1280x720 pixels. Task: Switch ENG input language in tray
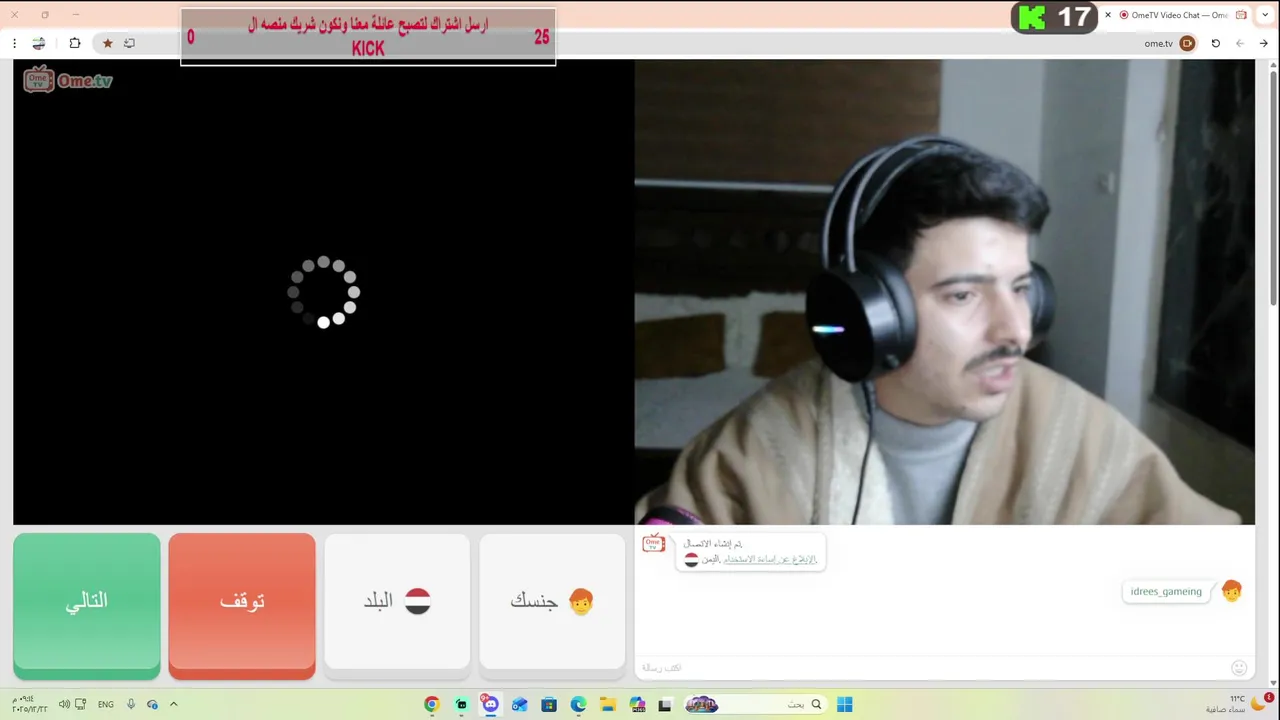coord(105,704)
